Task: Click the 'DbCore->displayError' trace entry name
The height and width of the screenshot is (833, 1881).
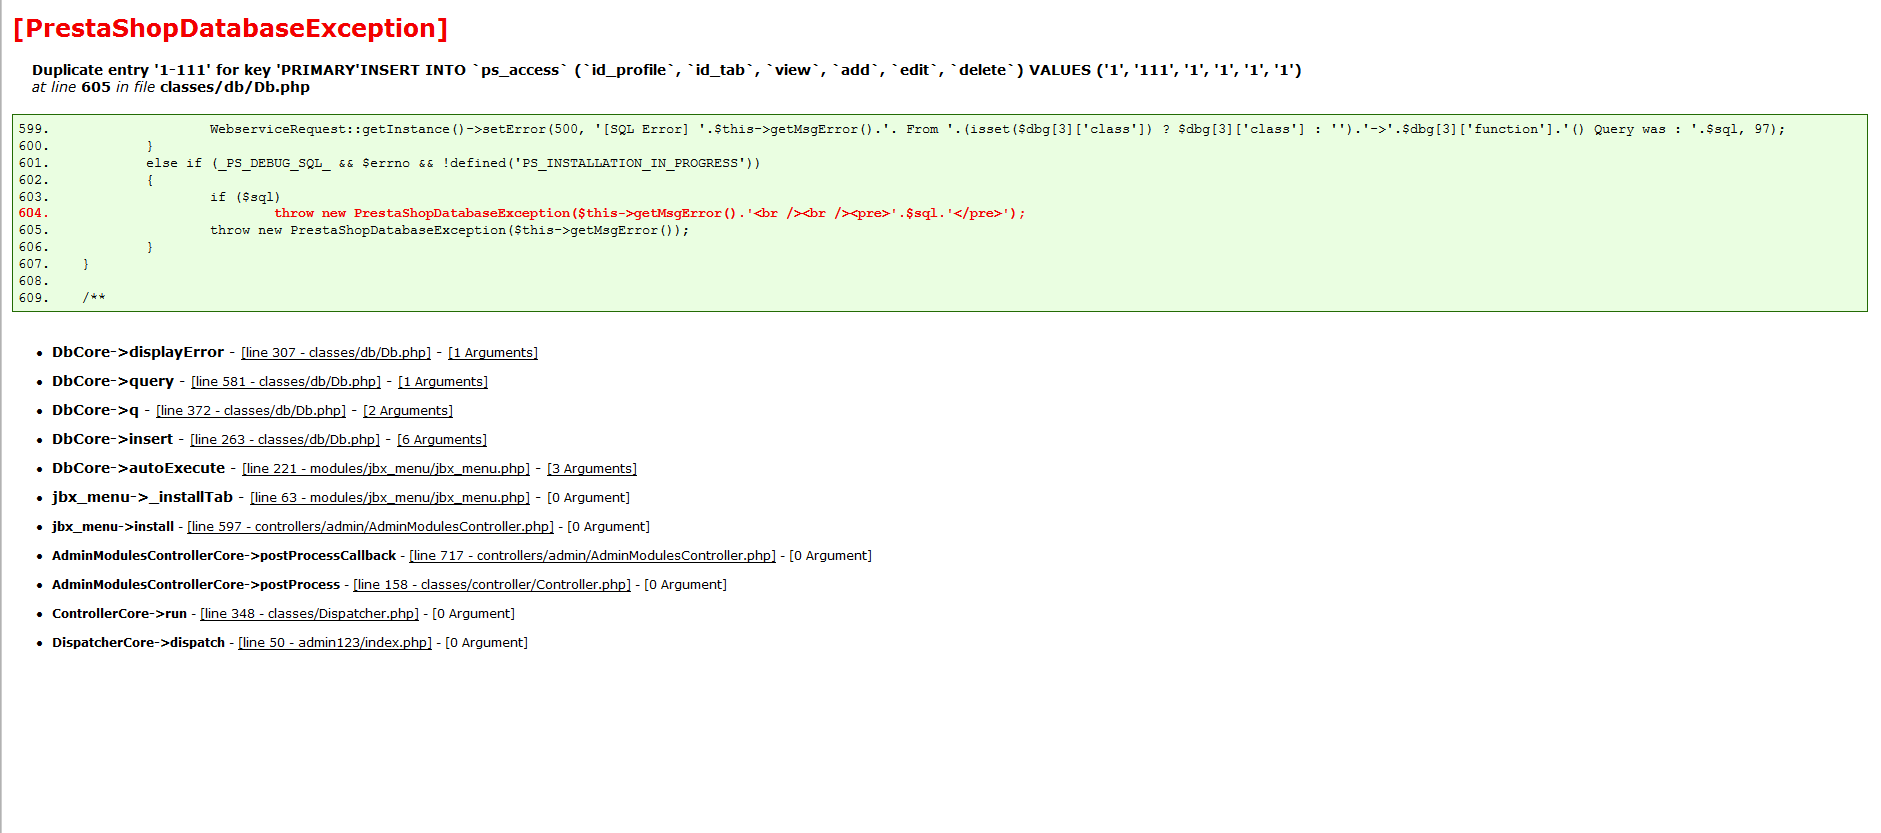Action: (x=138, y=352)
